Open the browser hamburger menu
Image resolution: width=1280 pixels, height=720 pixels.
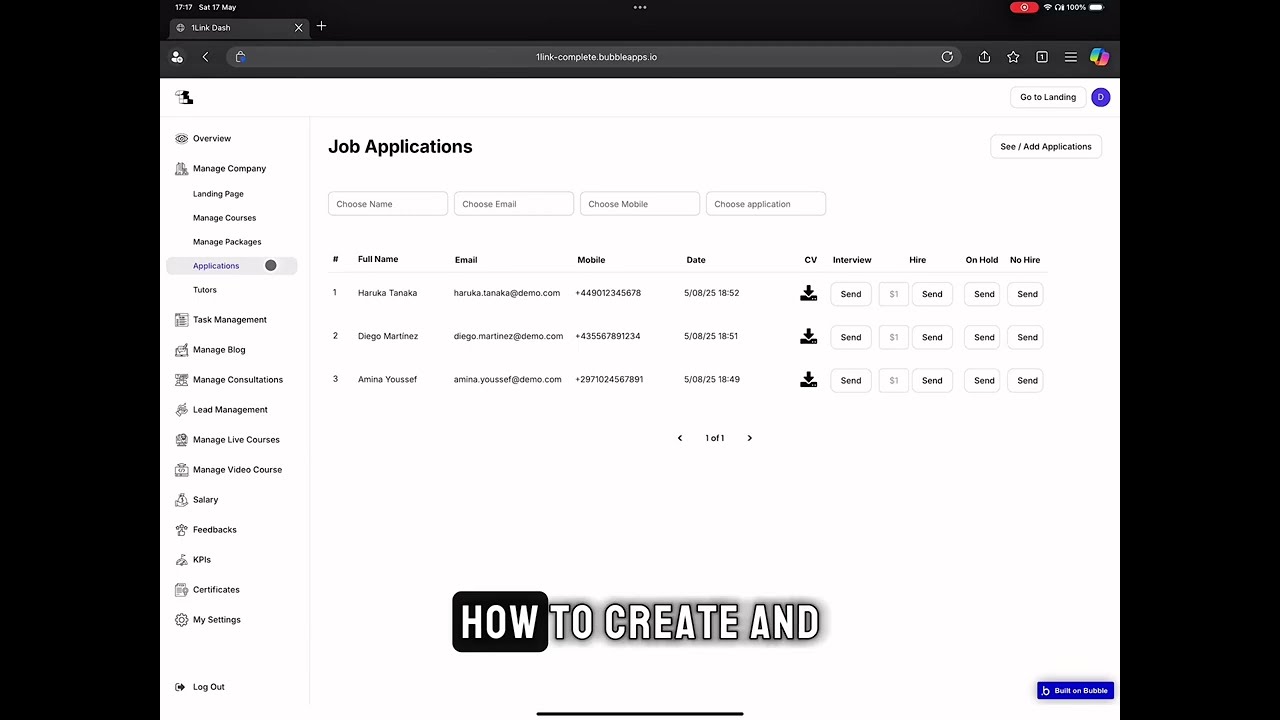click(x=1071, y=57)
